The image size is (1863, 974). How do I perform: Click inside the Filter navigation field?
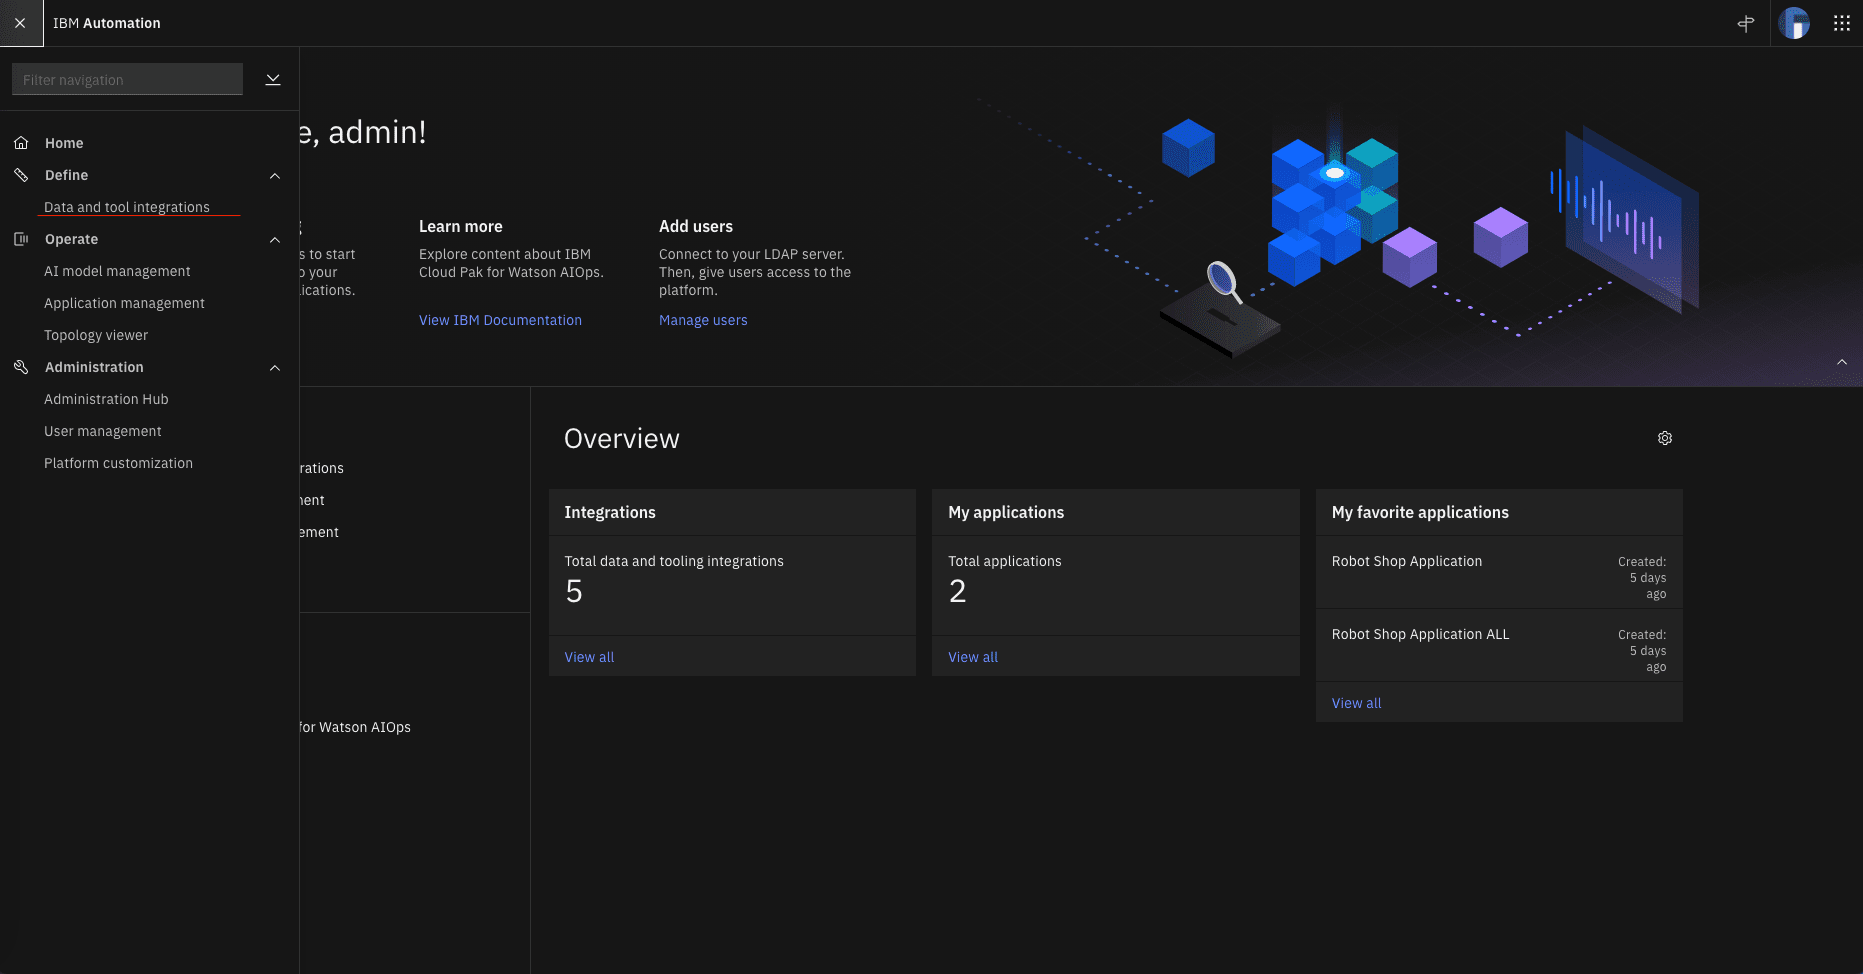point(127,78)
